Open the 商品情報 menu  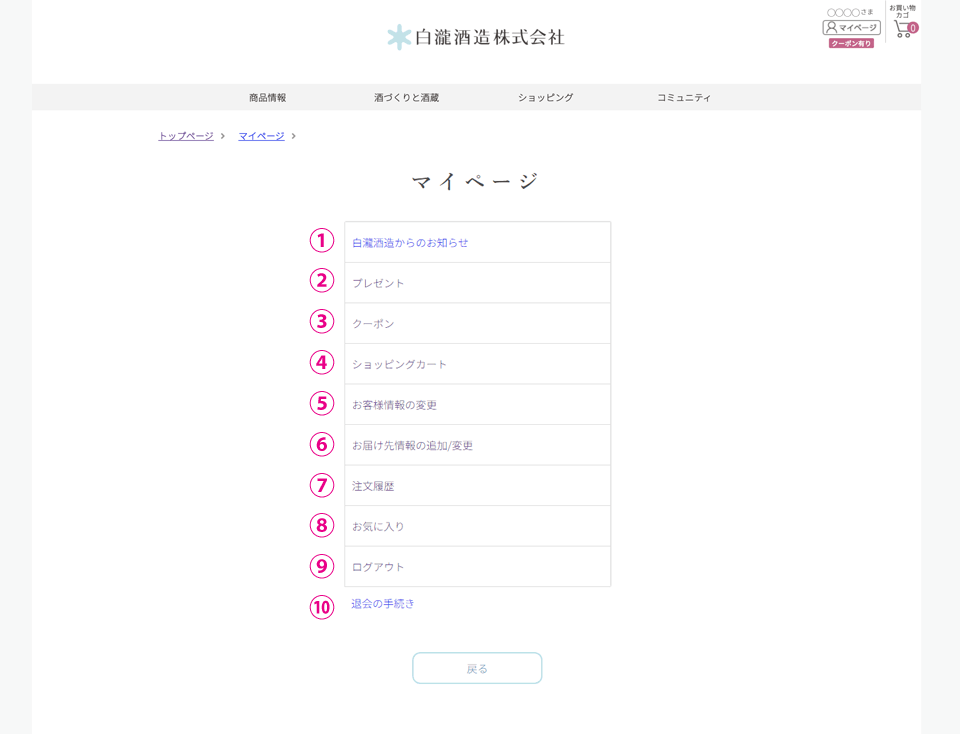pyautogui.click(x=268, y=97)
